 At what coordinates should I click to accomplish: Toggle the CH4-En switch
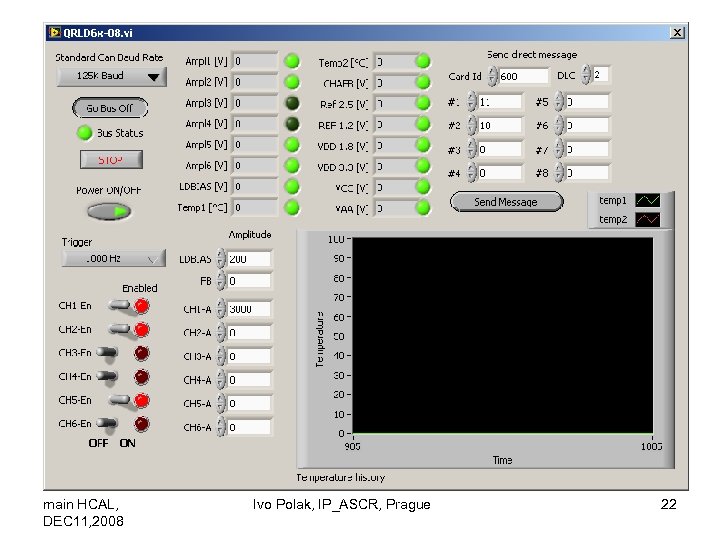point(107,377)
